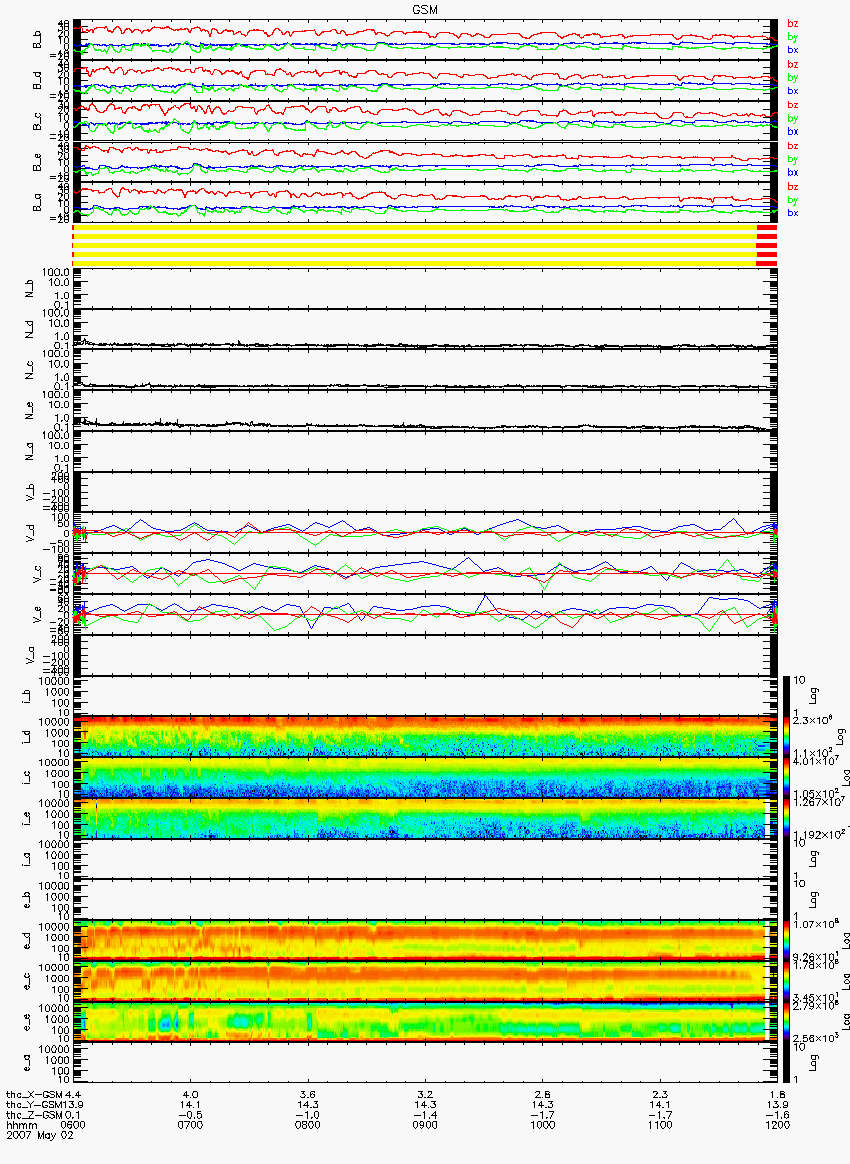Click the GSM title at the top
850x1164 pixels.
tap(425, 9)
